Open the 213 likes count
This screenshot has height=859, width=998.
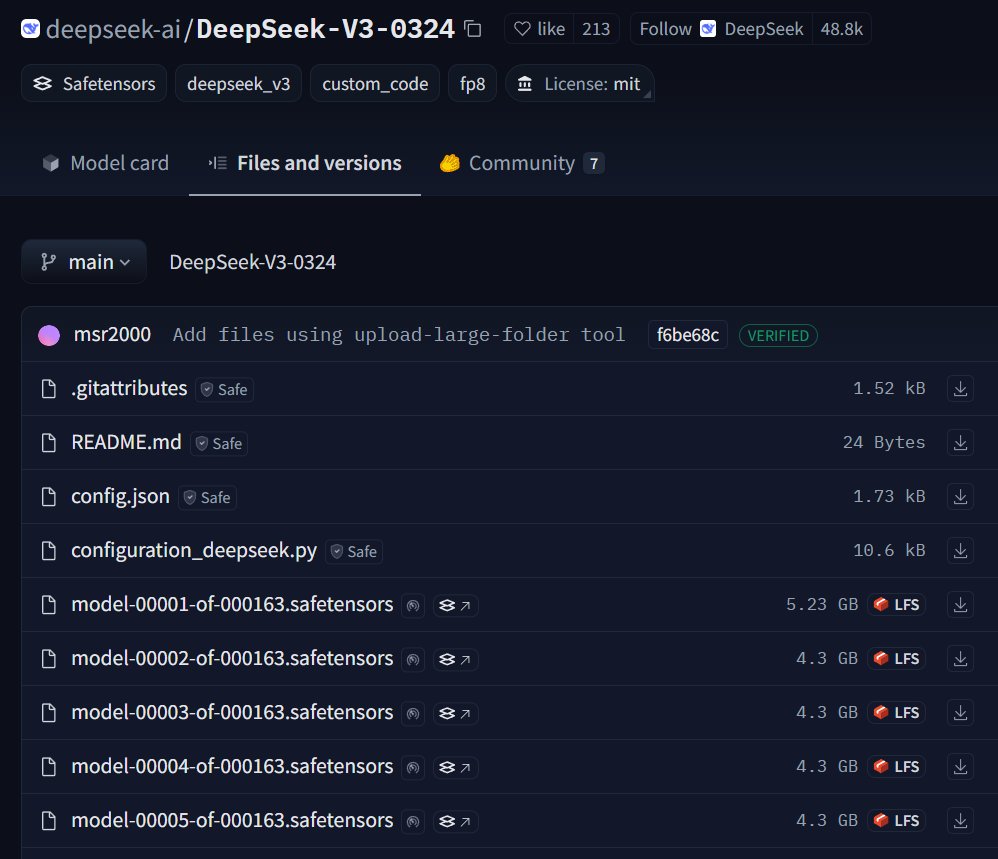coord(596,29)
